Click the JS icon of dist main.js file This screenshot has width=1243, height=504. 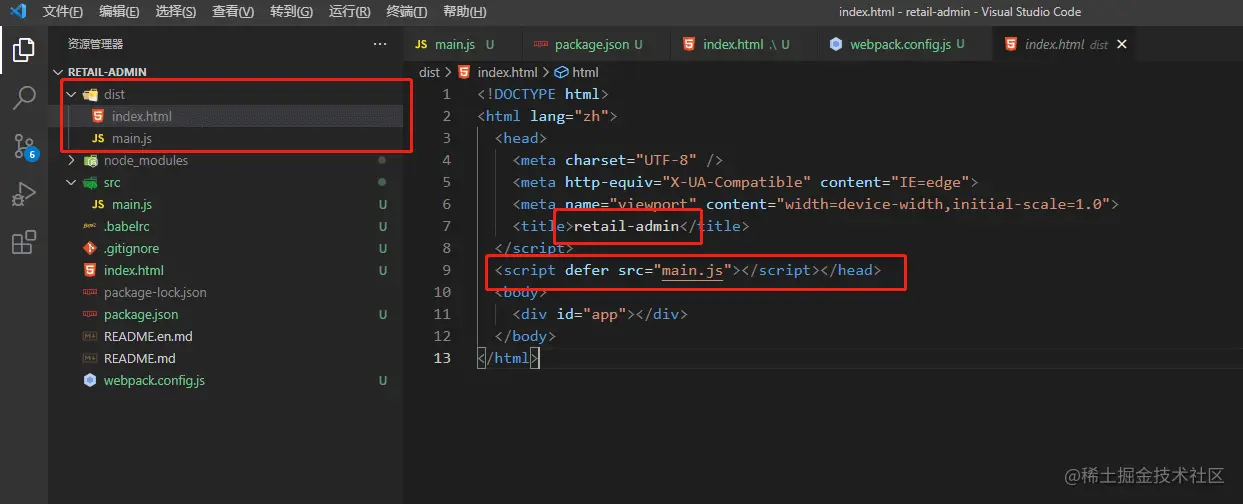coord(97,138)
